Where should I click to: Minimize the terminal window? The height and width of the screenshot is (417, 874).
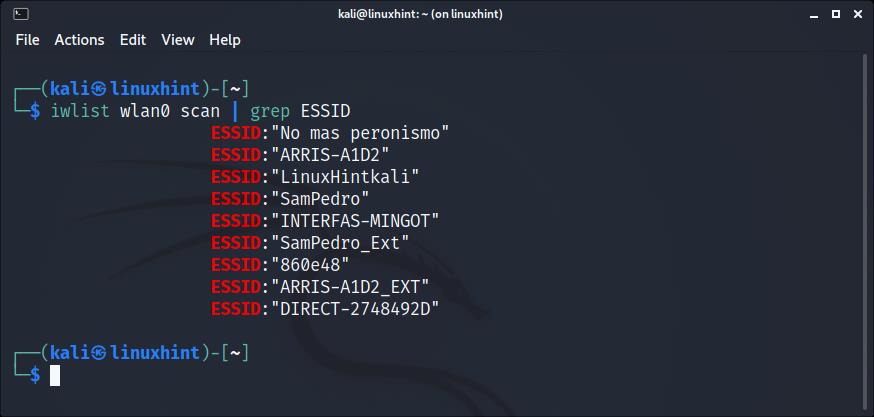point(814,14)
